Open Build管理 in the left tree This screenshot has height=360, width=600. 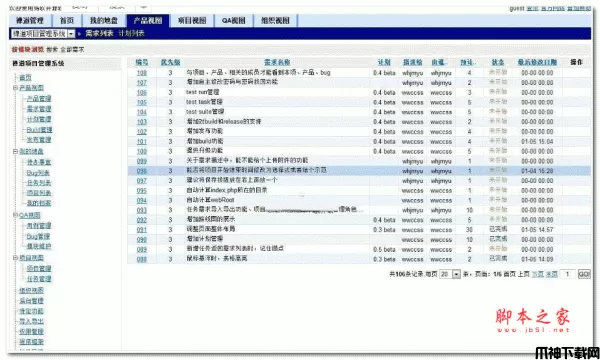tap(39, 130)
